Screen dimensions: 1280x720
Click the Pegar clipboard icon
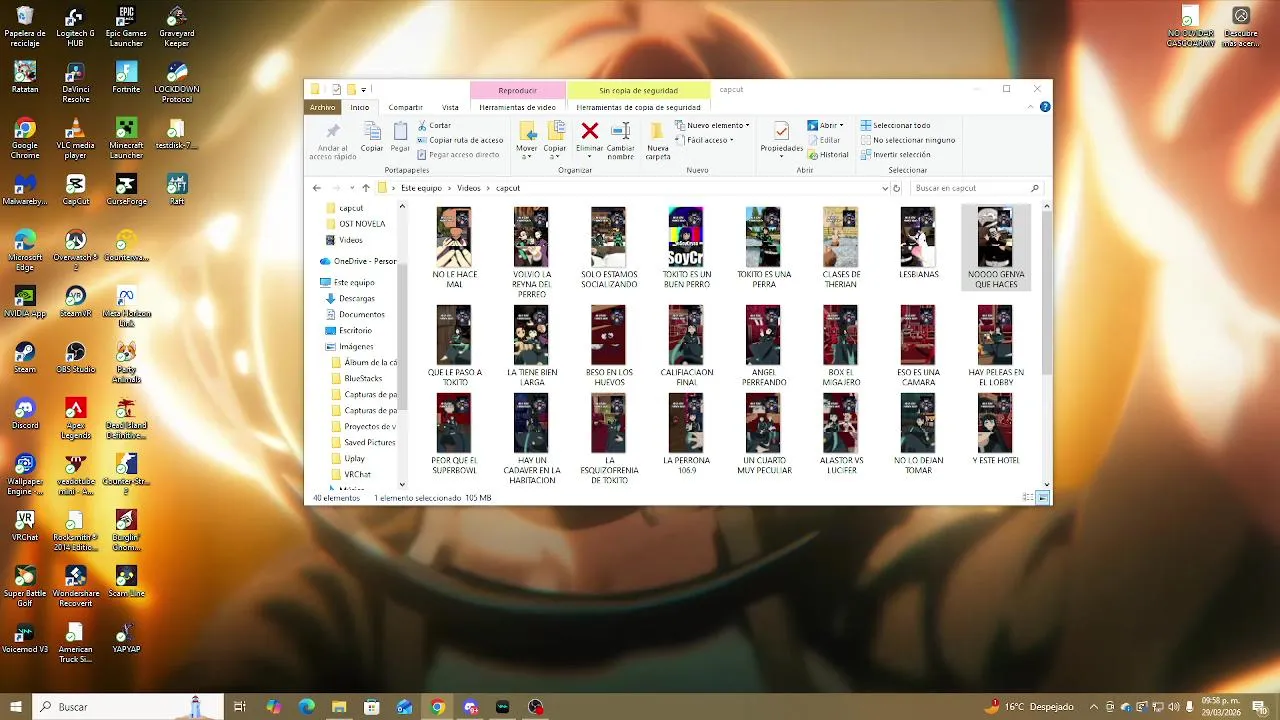pyautogui.click(x=400, y=131)
